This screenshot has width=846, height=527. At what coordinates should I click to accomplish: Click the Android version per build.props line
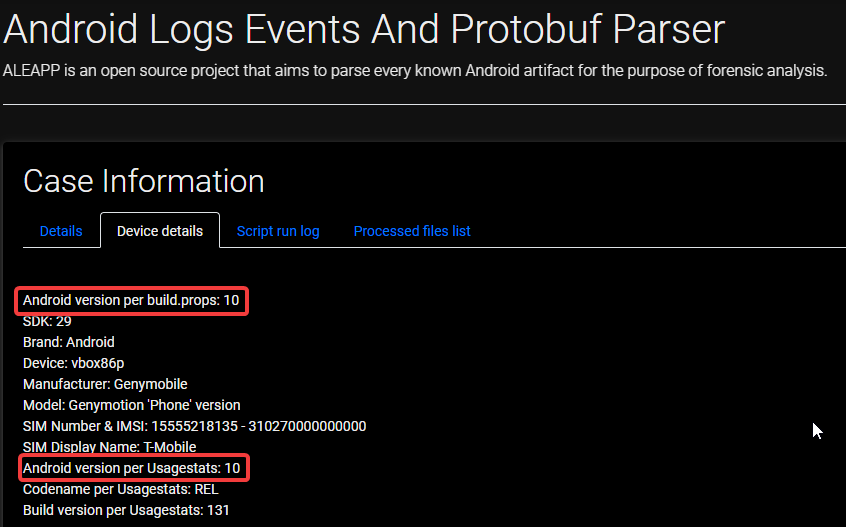click(131, 300)
